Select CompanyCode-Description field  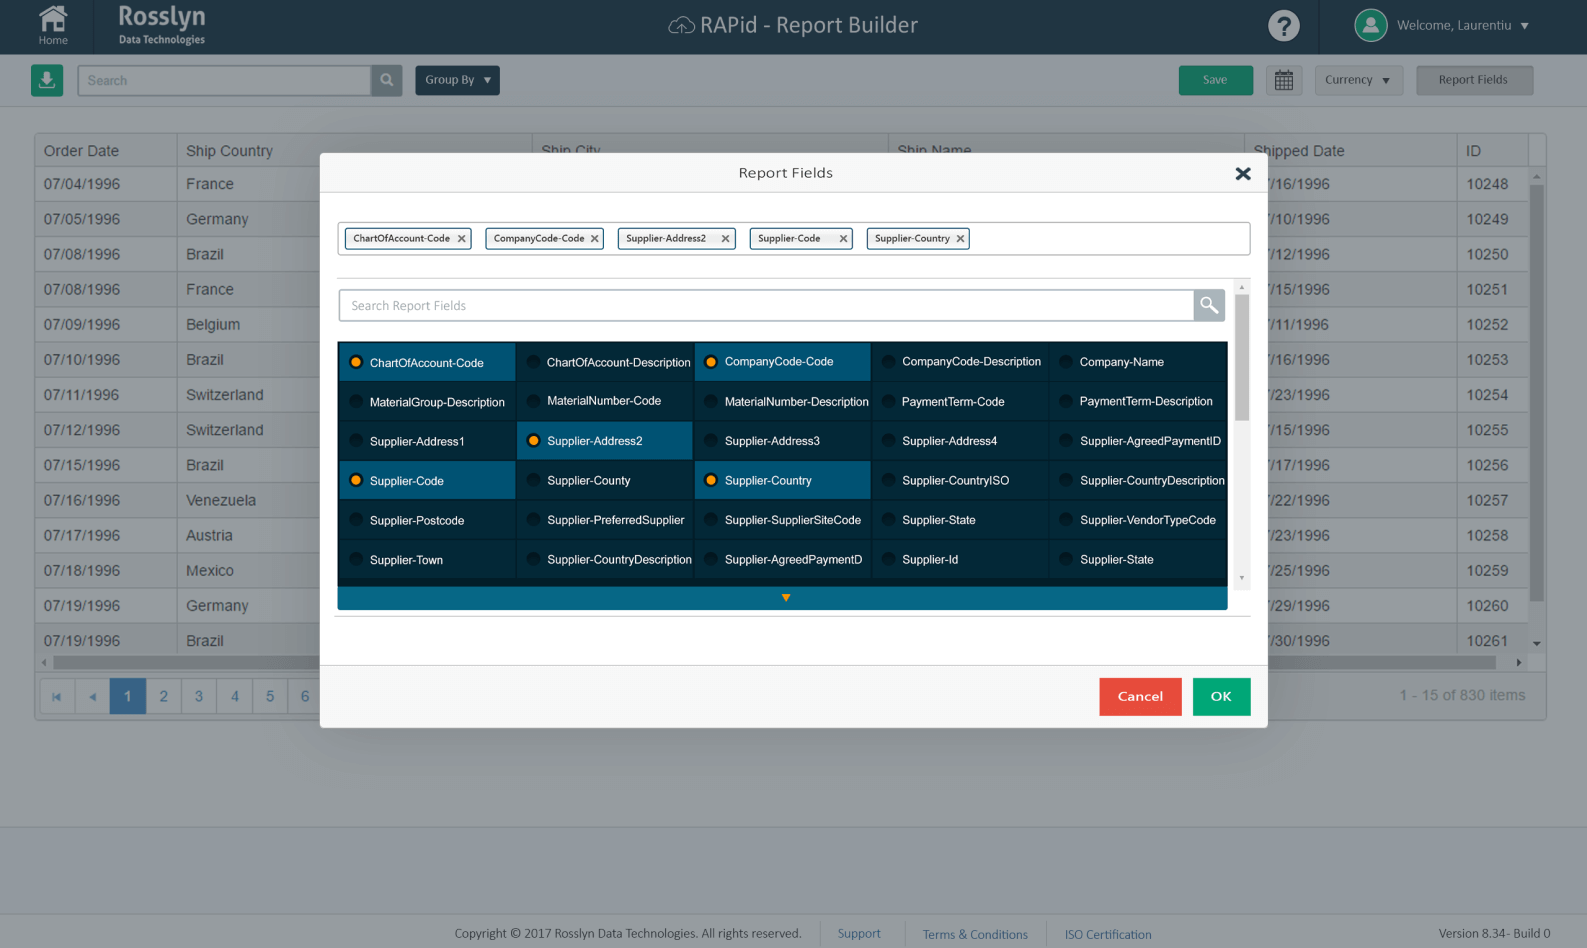[960, 362]
